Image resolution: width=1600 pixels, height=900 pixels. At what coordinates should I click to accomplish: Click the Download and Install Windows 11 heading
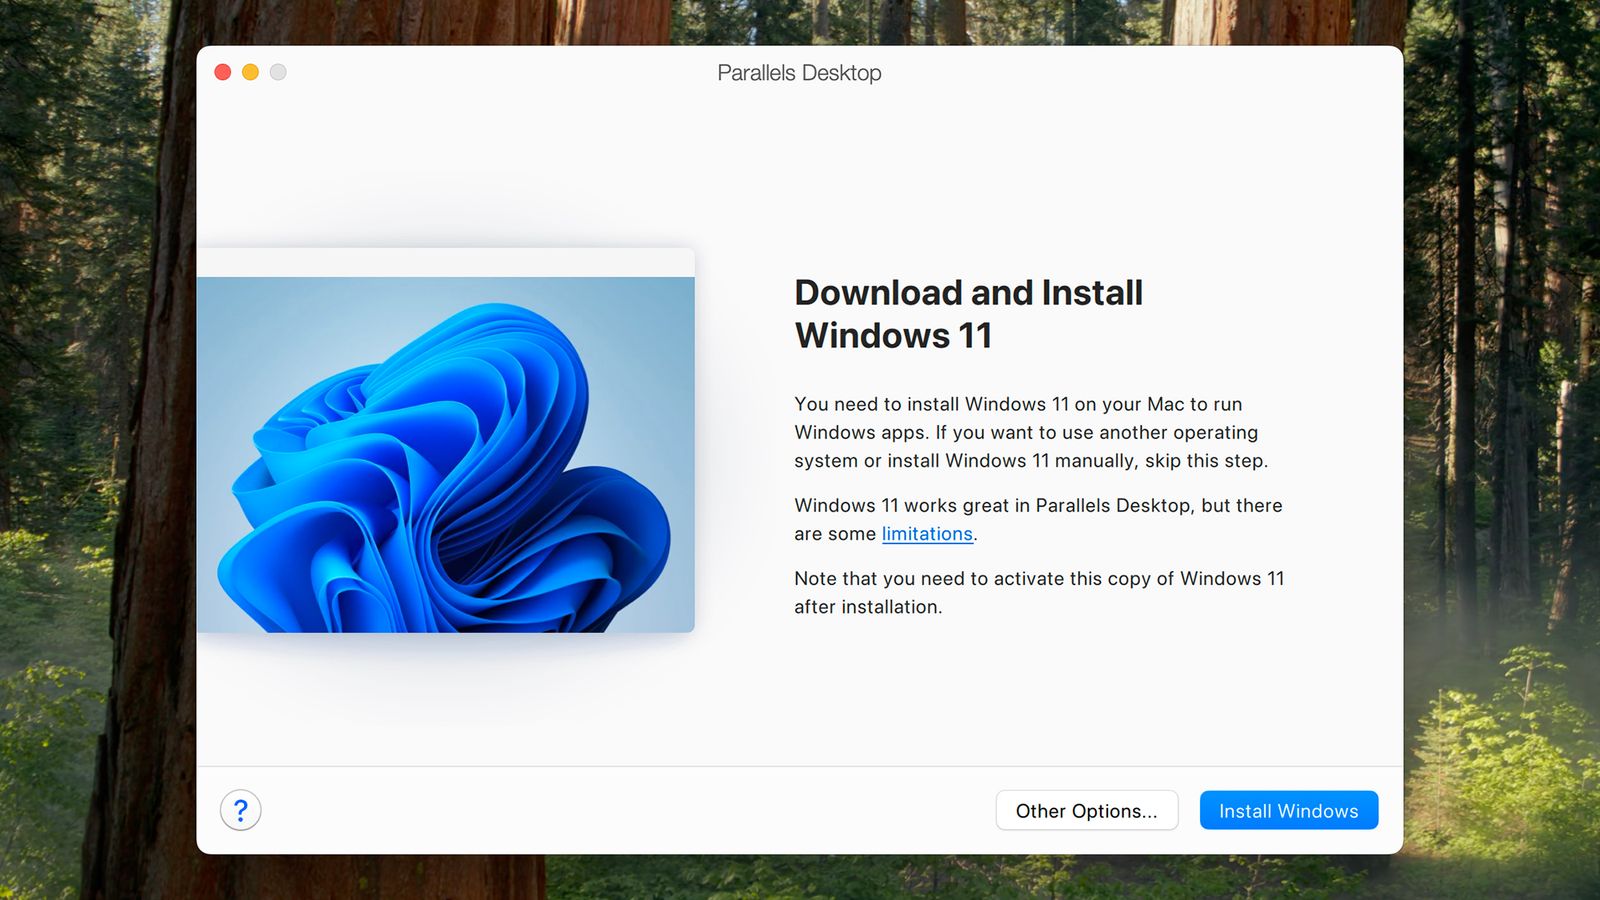tap(967, 314)
